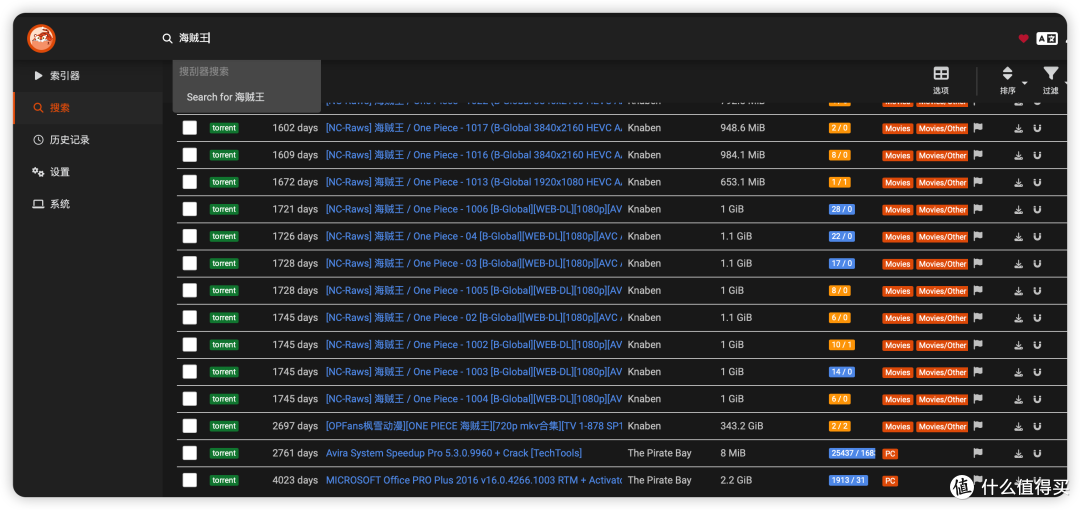Tick the checkbox for One Piece - 1017
This screenshot has height=510, width=1080.
pos(189,128)
